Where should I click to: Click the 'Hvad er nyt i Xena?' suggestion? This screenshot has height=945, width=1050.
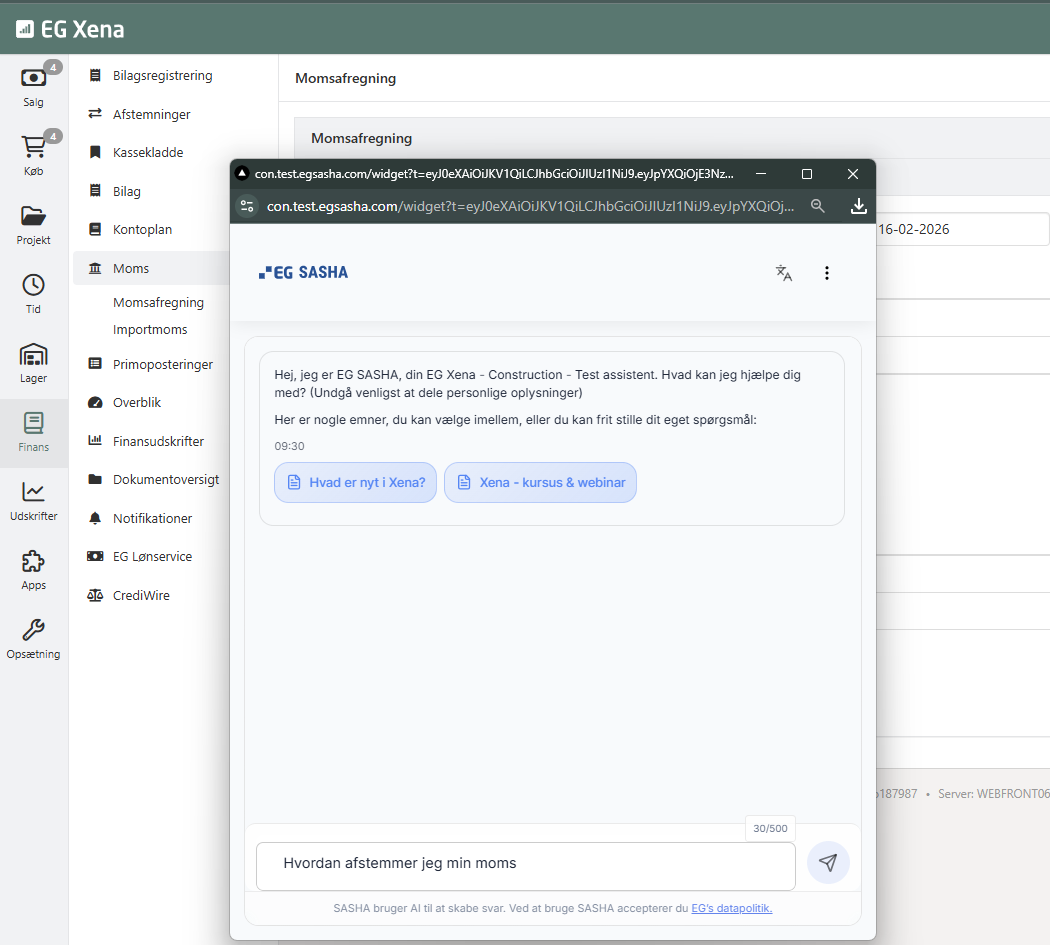coord(355,482)
